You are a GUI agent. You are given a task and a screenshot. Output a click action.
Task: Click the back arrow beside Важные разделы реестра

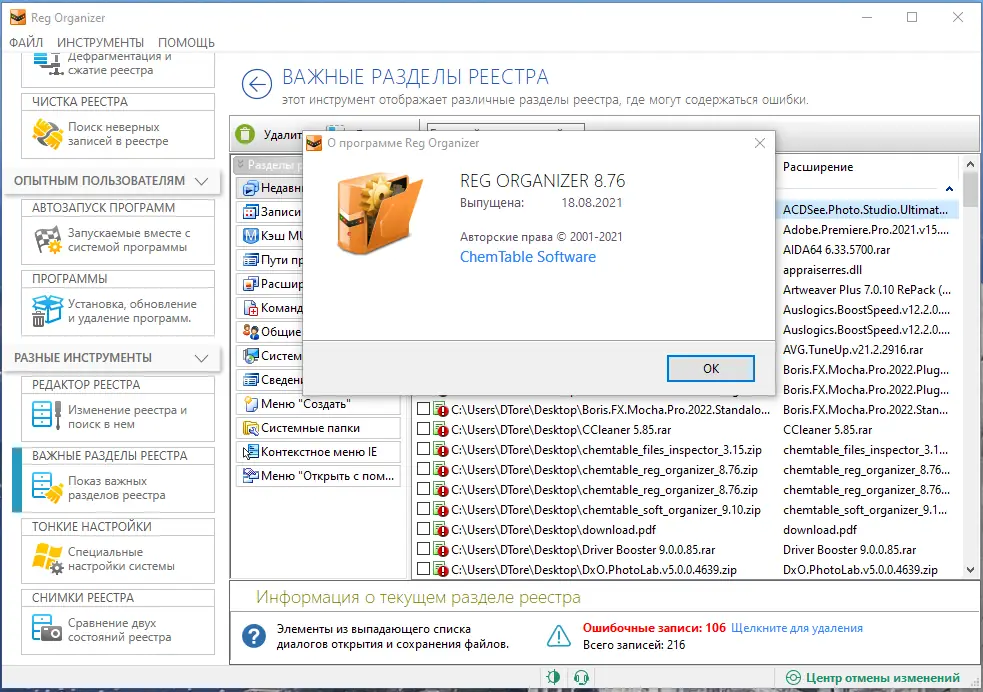(256, 83)
